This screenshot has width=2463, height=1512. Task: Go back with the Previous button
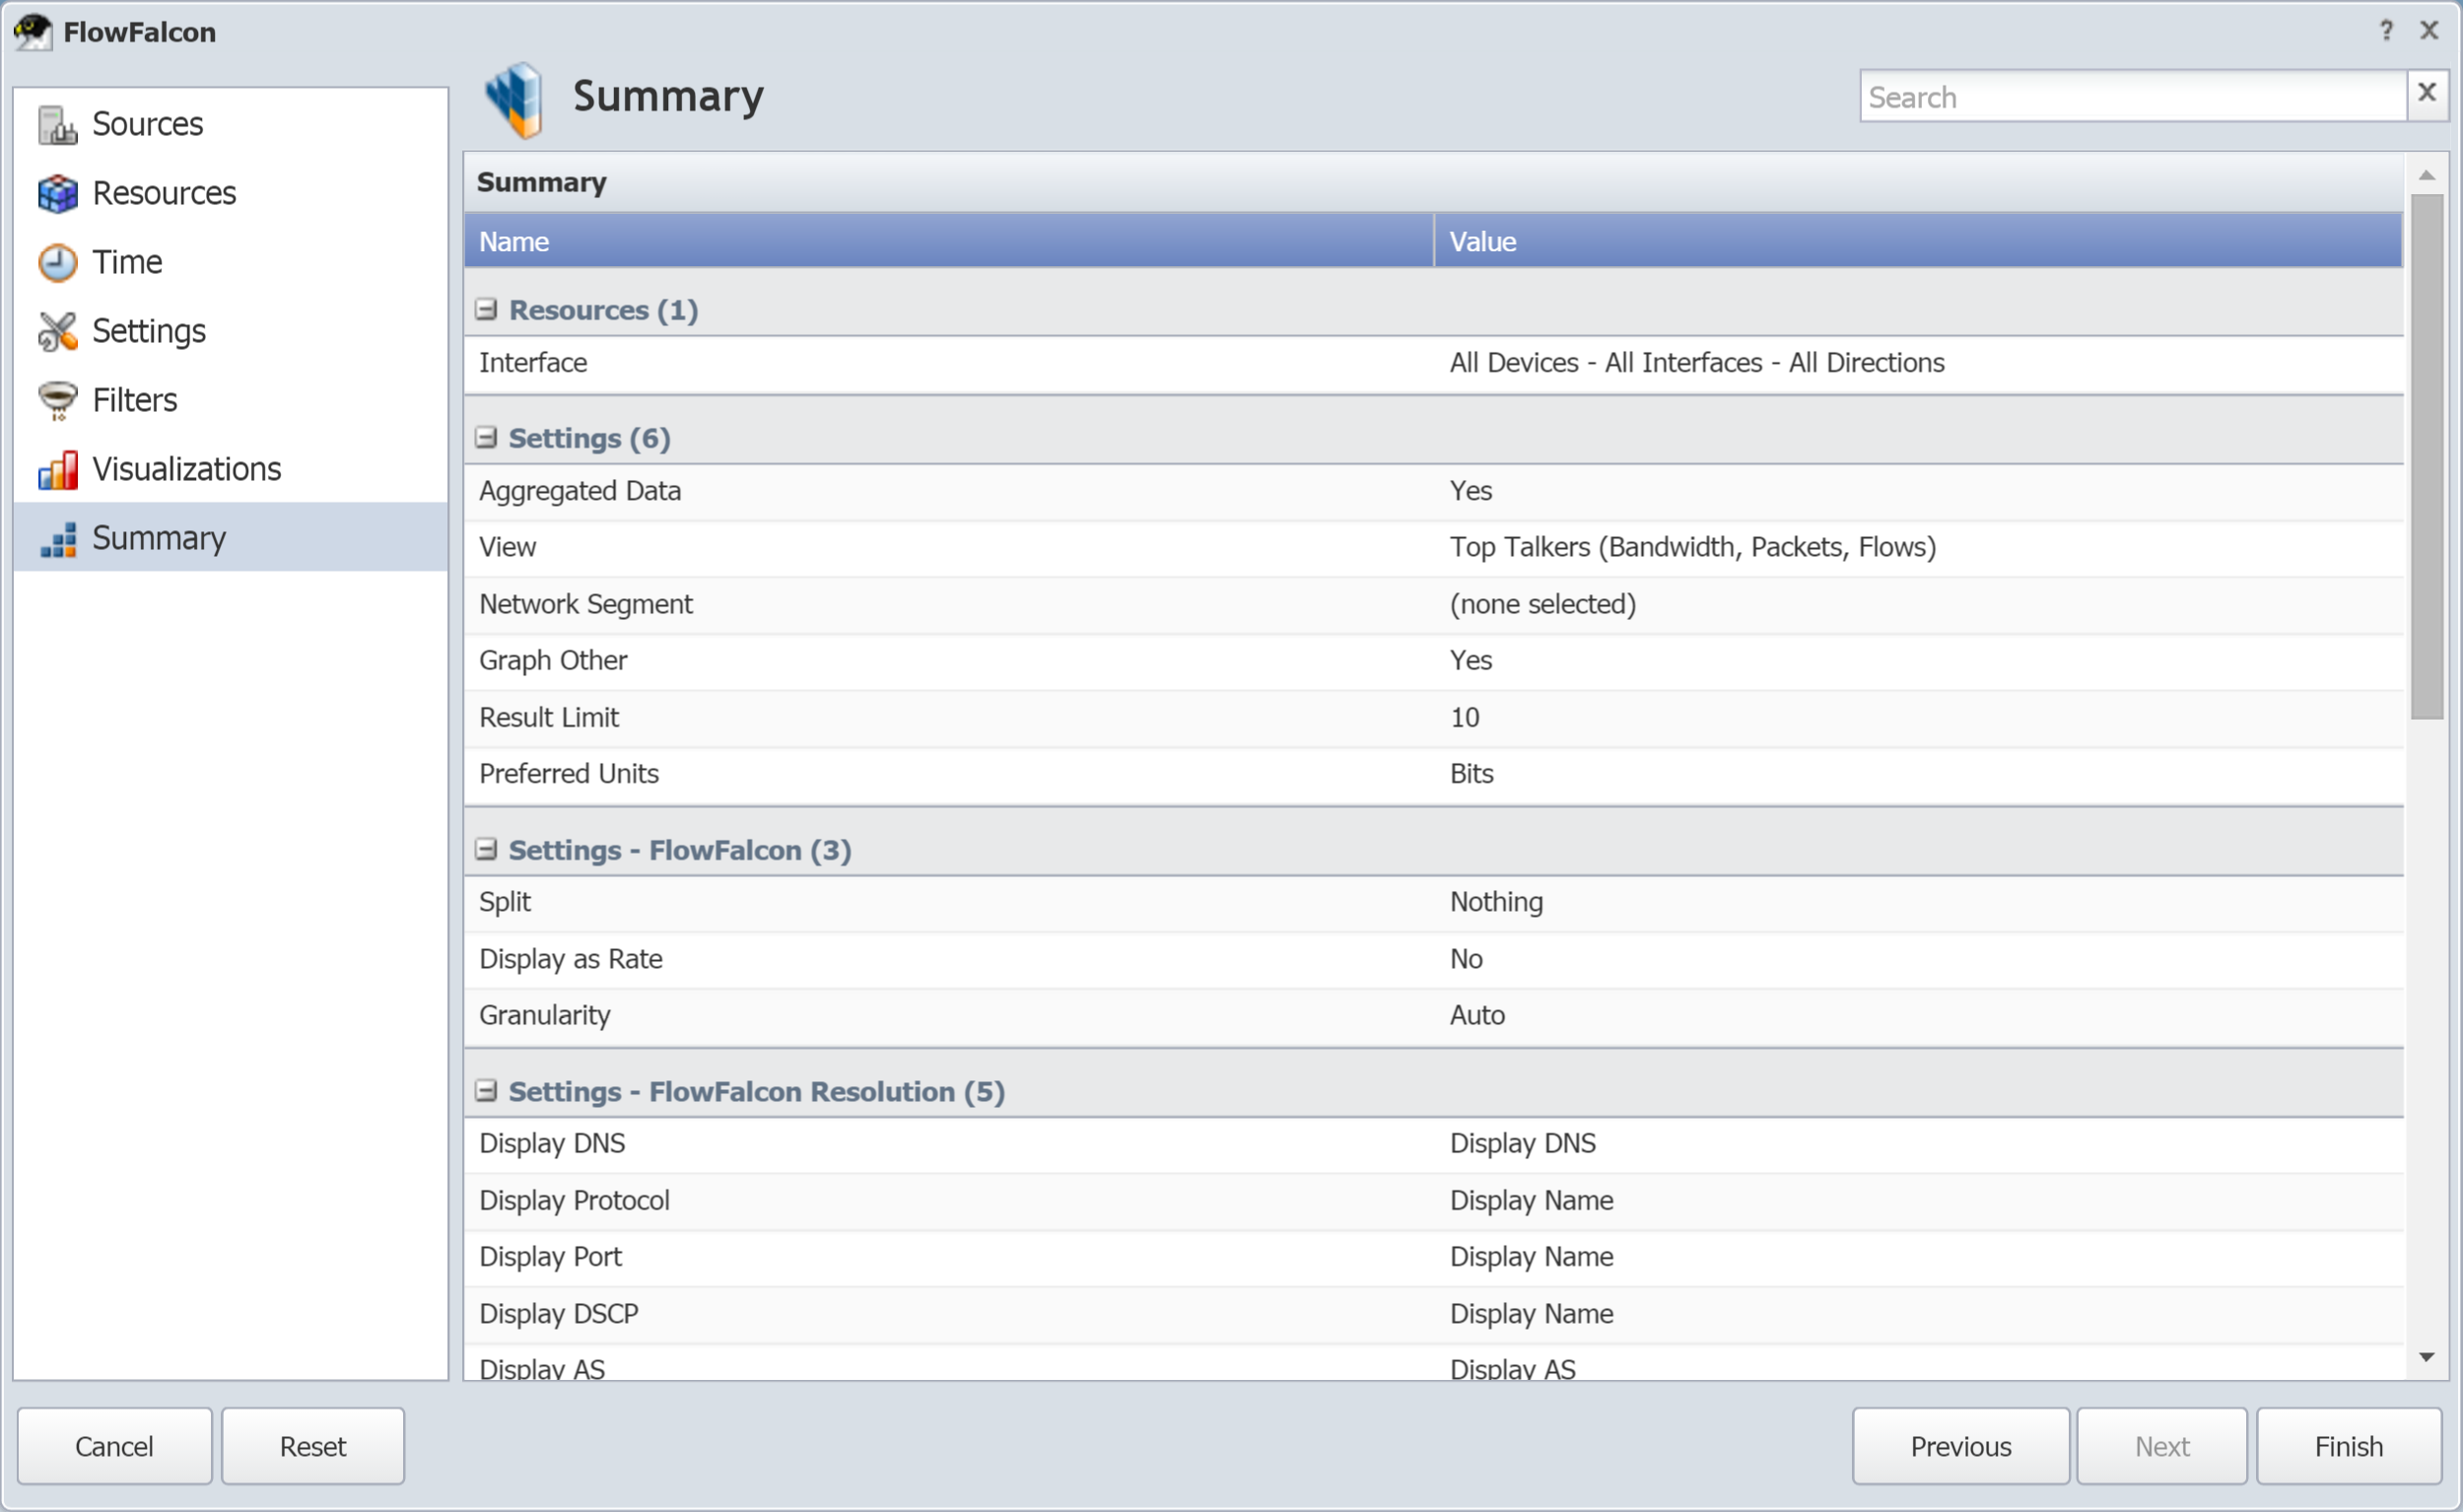(x=1960, y=1446)
